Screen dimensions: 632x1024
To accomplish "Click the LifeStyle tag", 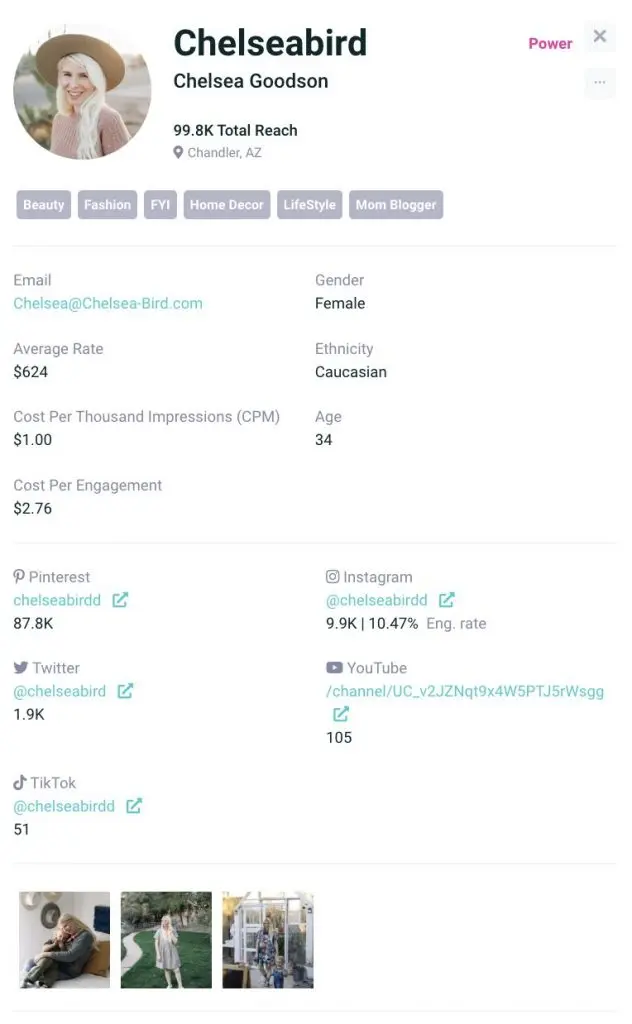I will [309, 205].
